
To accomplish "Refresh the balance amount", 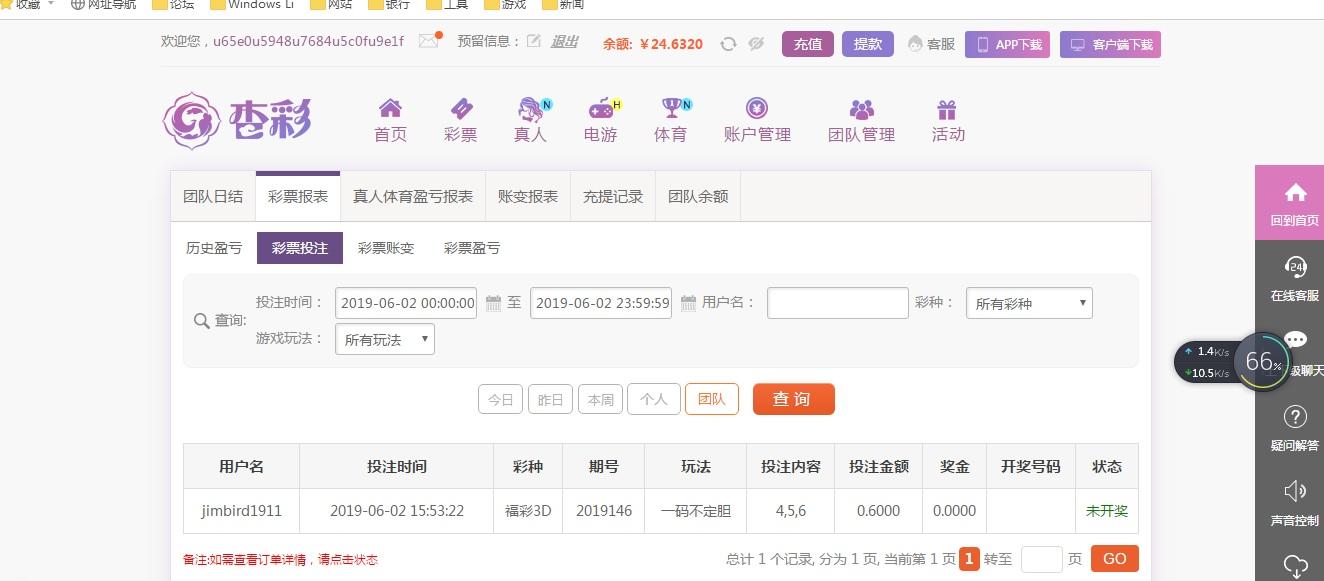I will pos(728,43).
